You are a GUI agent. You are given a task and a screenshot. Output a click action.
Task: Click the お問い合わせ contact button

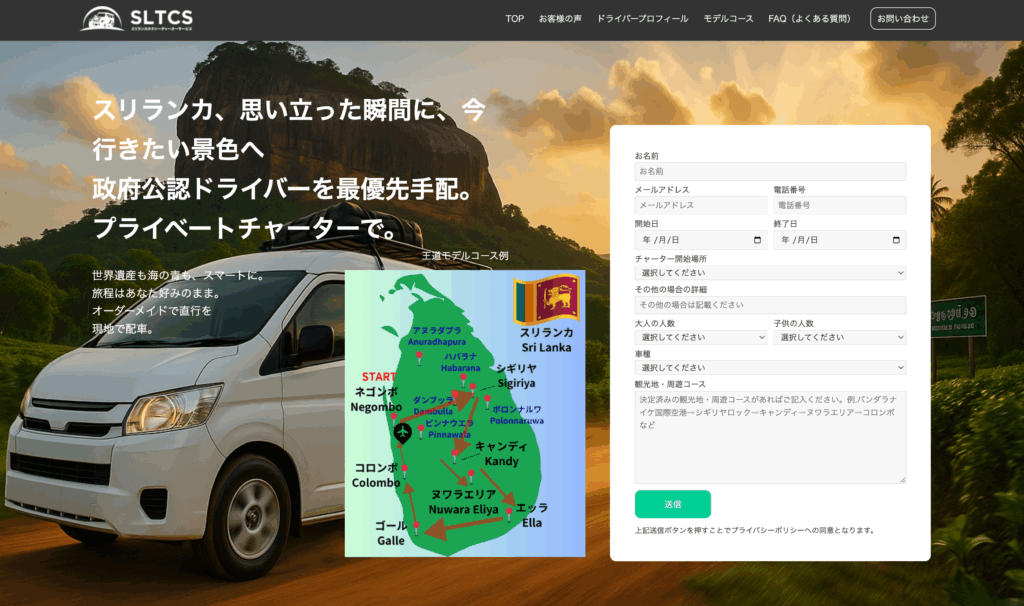pyautogui.click(x=902, y=19)
